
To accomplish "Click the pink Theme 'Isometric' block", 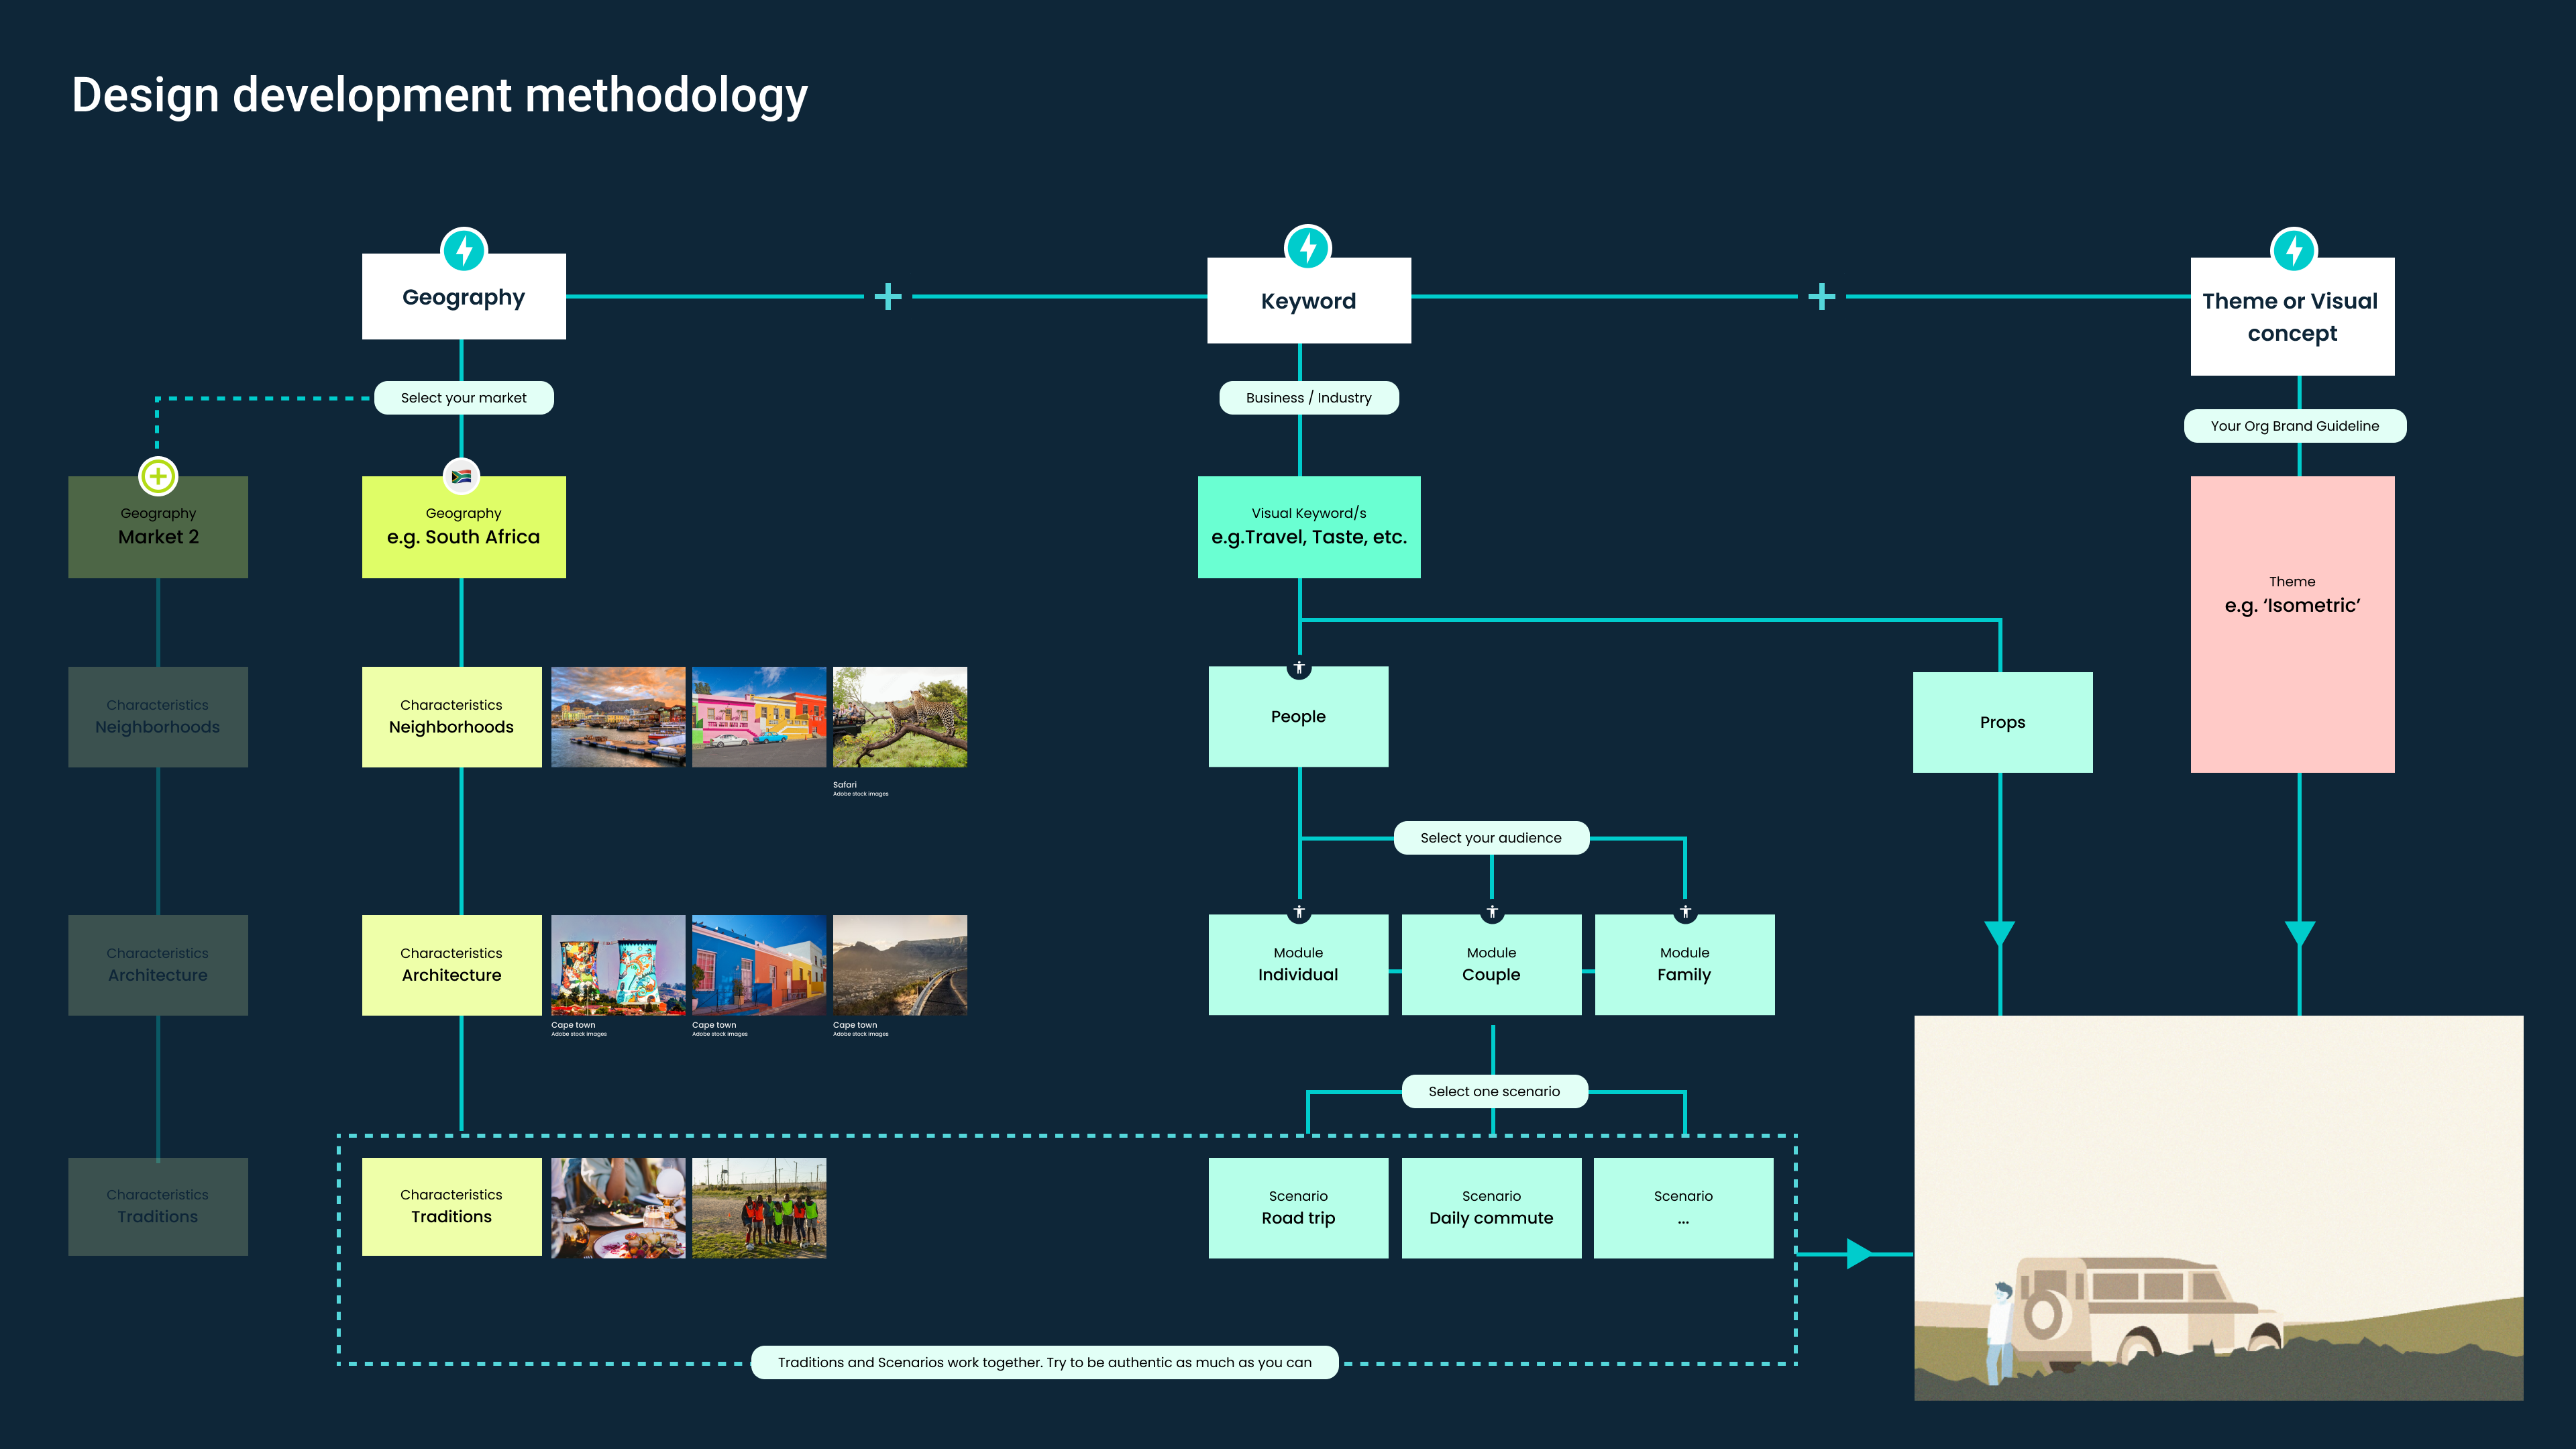I will pos(2292,624).
